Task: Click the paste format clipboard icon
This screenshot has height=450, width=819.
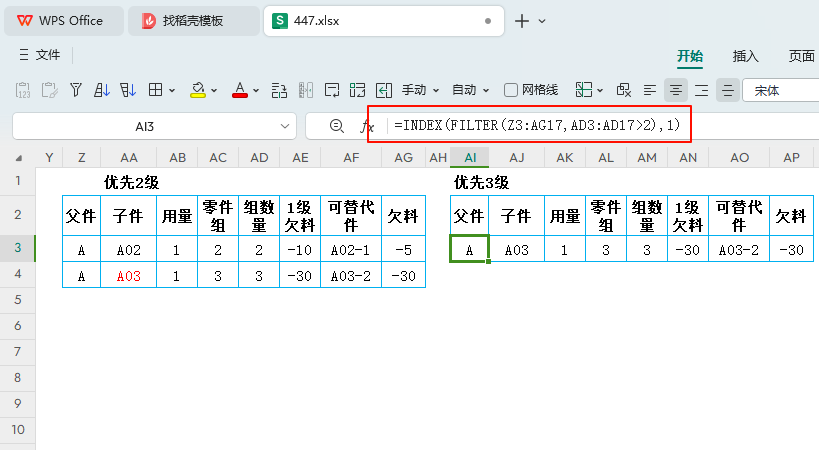Action: click(x=50, y=90)
